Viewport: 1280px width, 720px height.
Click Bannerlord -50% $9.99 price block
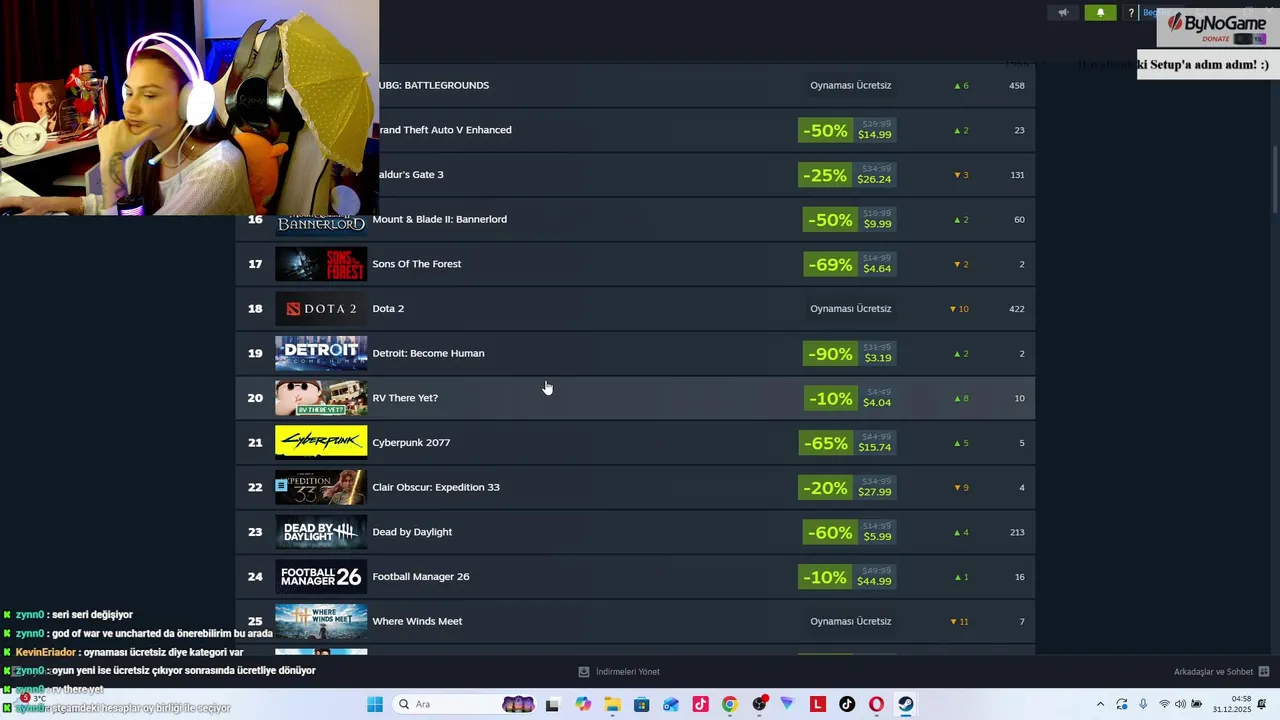click(849, 220)
